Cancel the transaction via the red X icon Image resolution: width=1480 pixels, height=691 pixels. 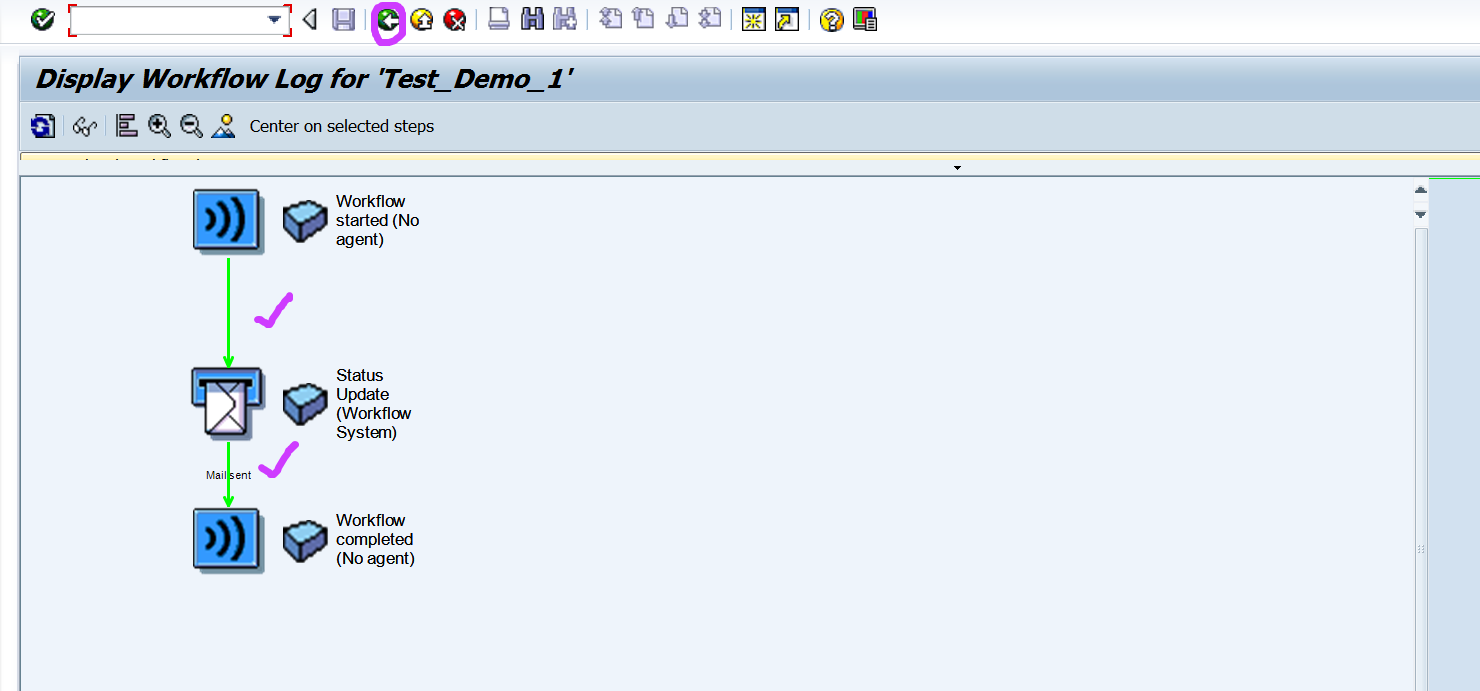click(x=455, y=20)
